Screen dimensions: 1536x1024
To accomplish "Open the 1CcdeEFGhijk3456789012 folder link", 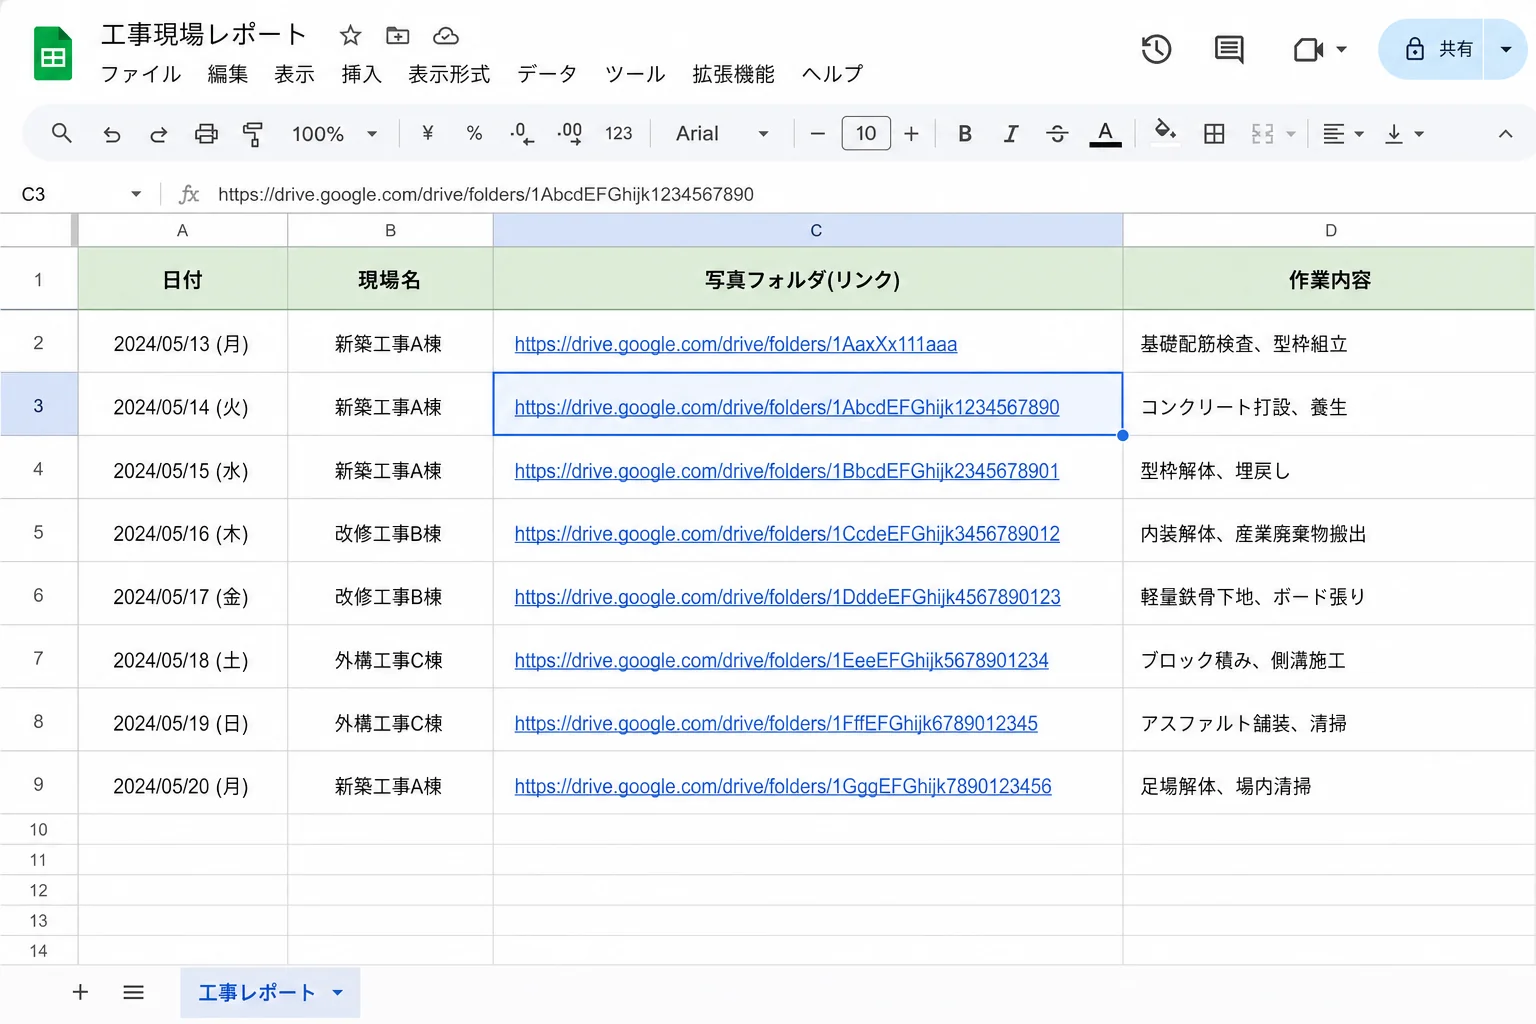I will pos(787,534).
